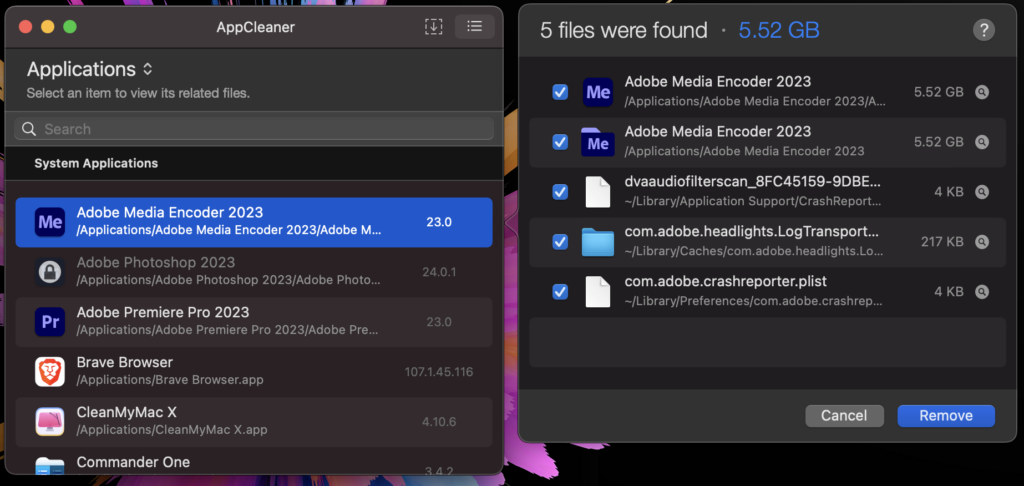
Task: Reveal dvaaudiofilterscan file in Finder
Action: (982, 192)
